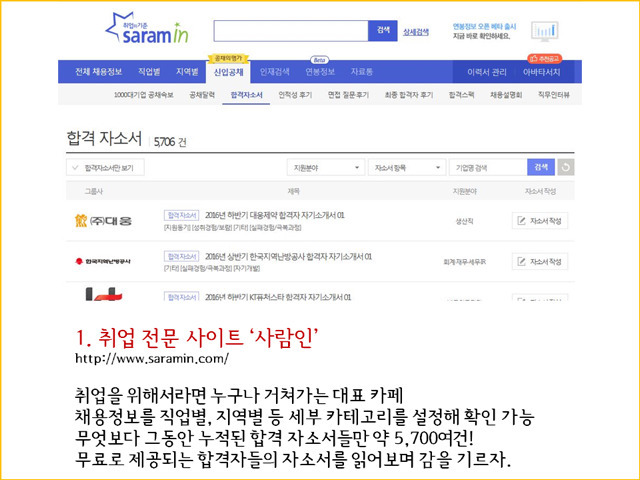Open 전체 채용정보 menu

pyautogui.click(x=98, y=72)
